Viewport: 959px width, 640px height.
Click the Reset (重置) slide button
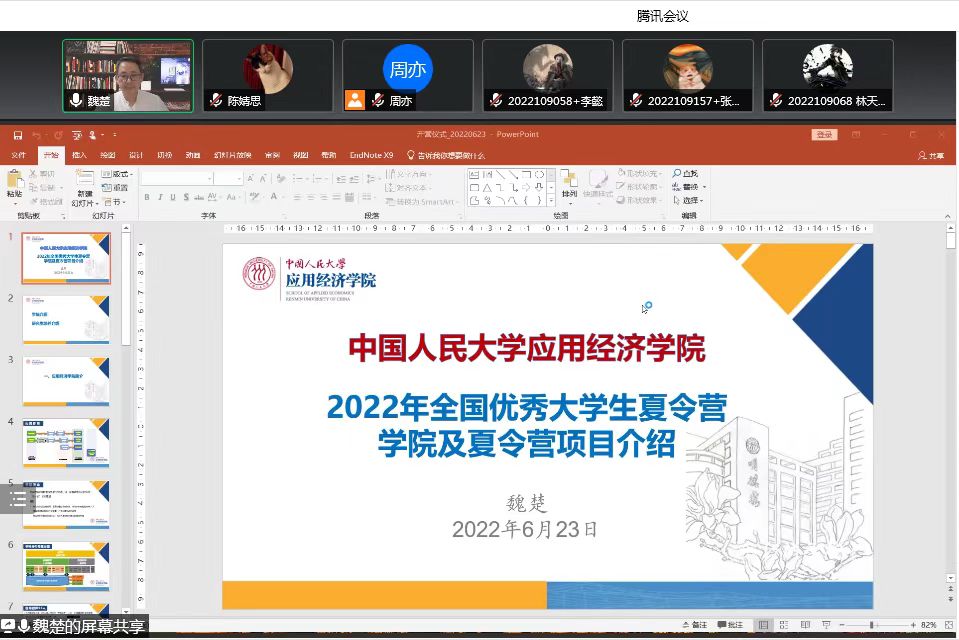coord(118,187)
